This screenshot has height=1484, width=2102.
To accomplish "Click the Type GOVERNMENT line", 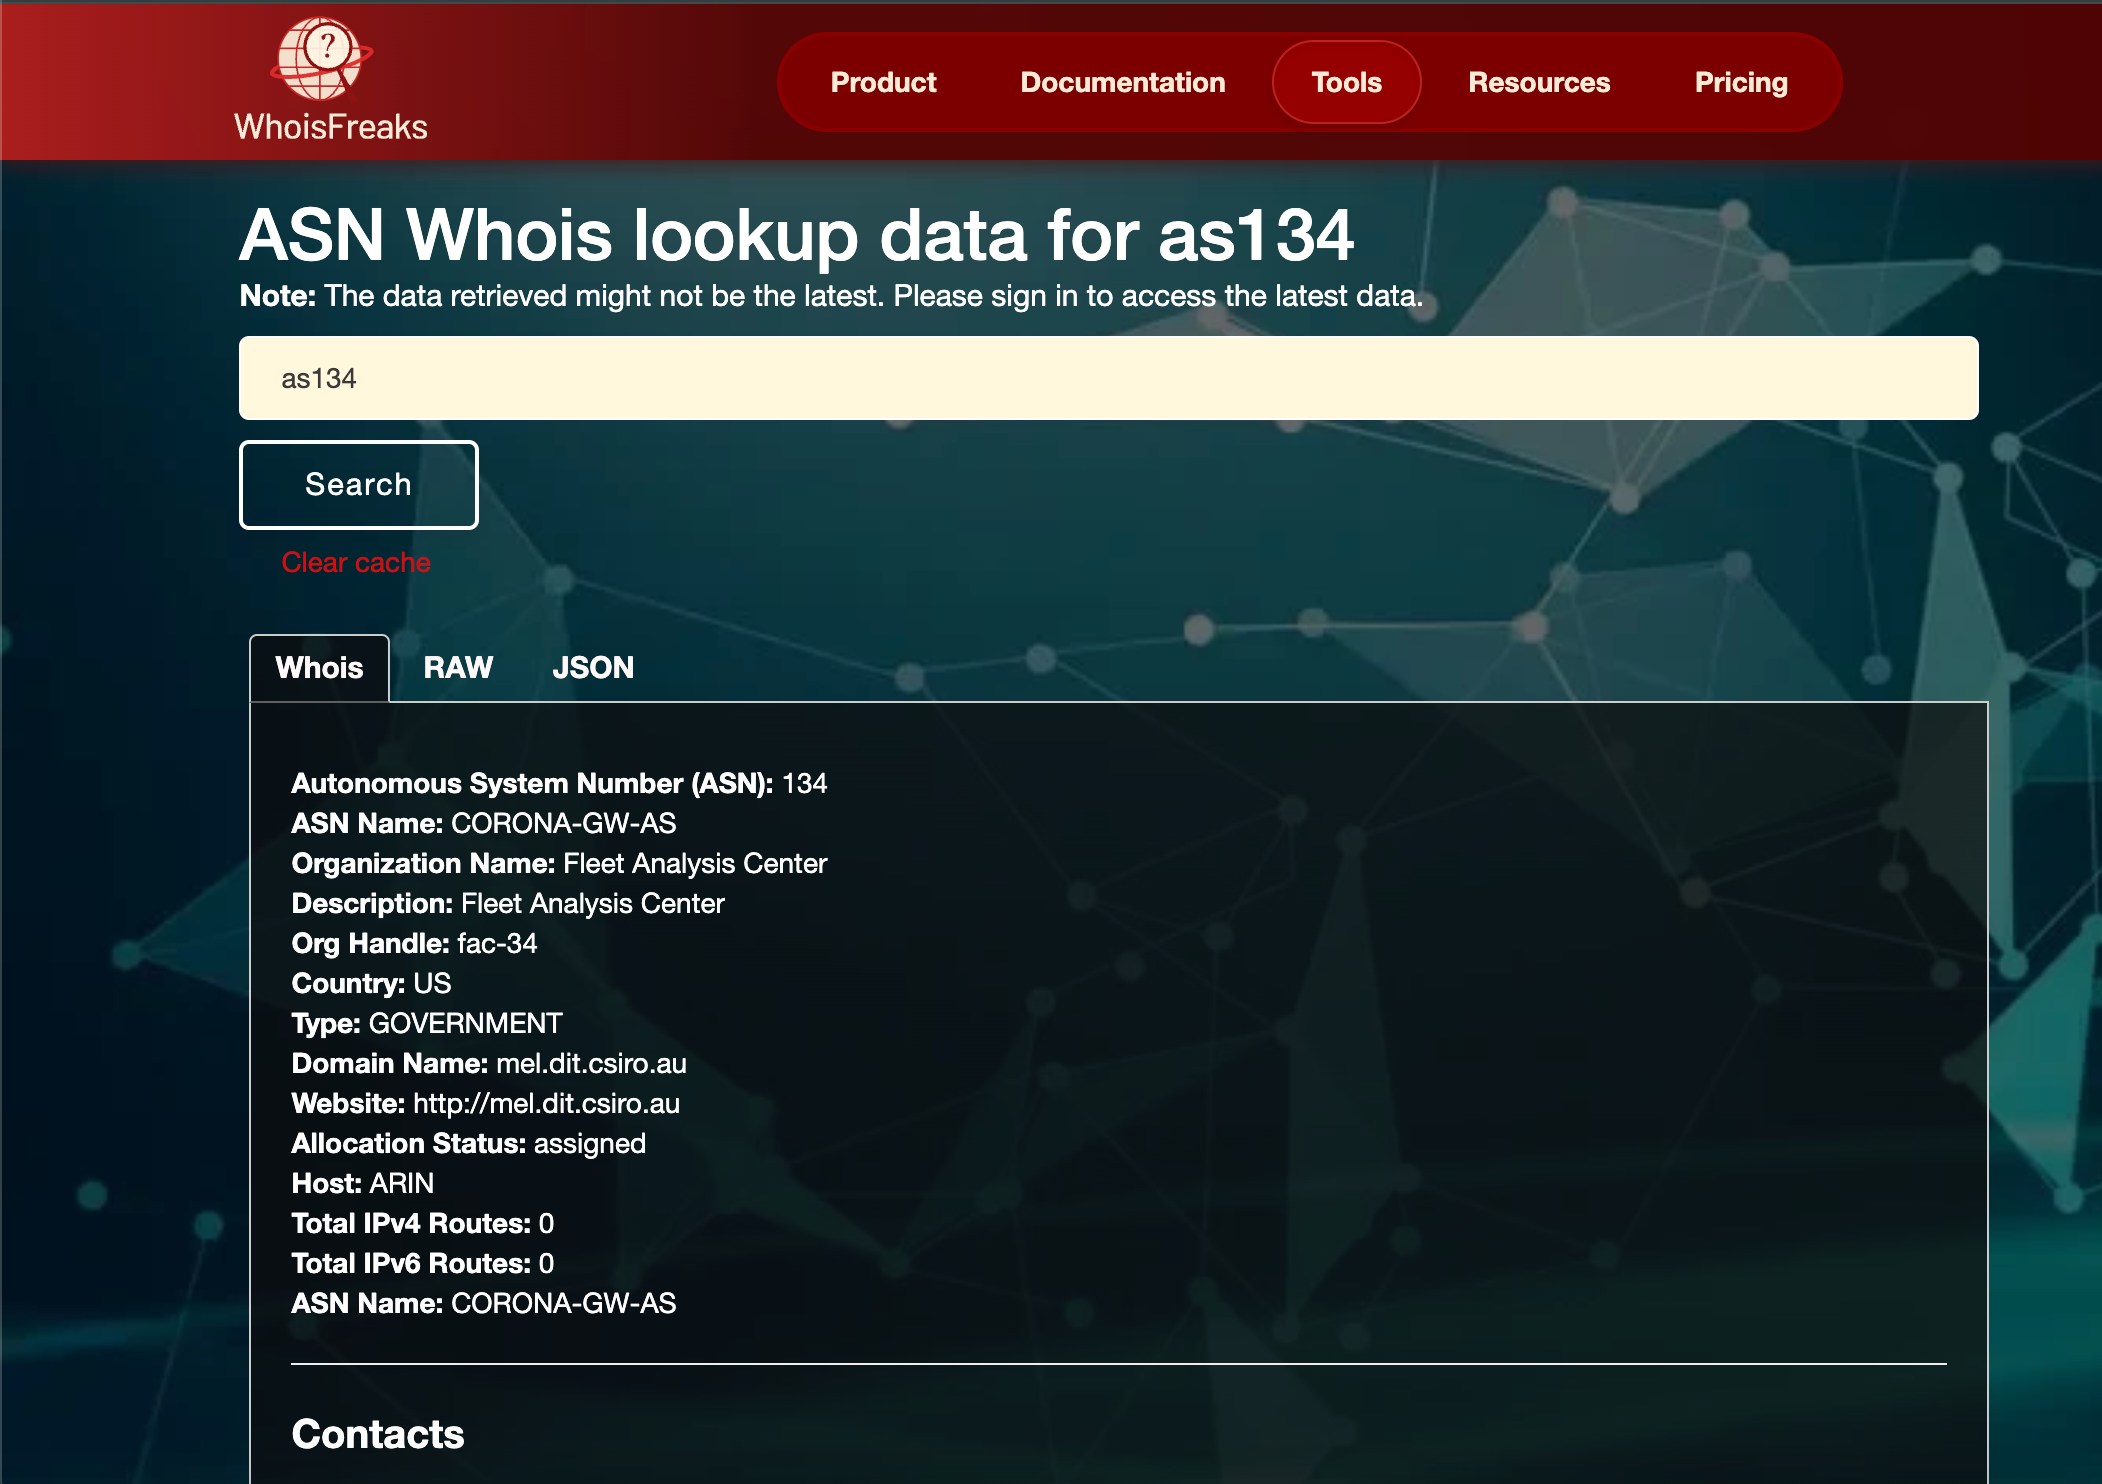I will [x=427, y=1024].
